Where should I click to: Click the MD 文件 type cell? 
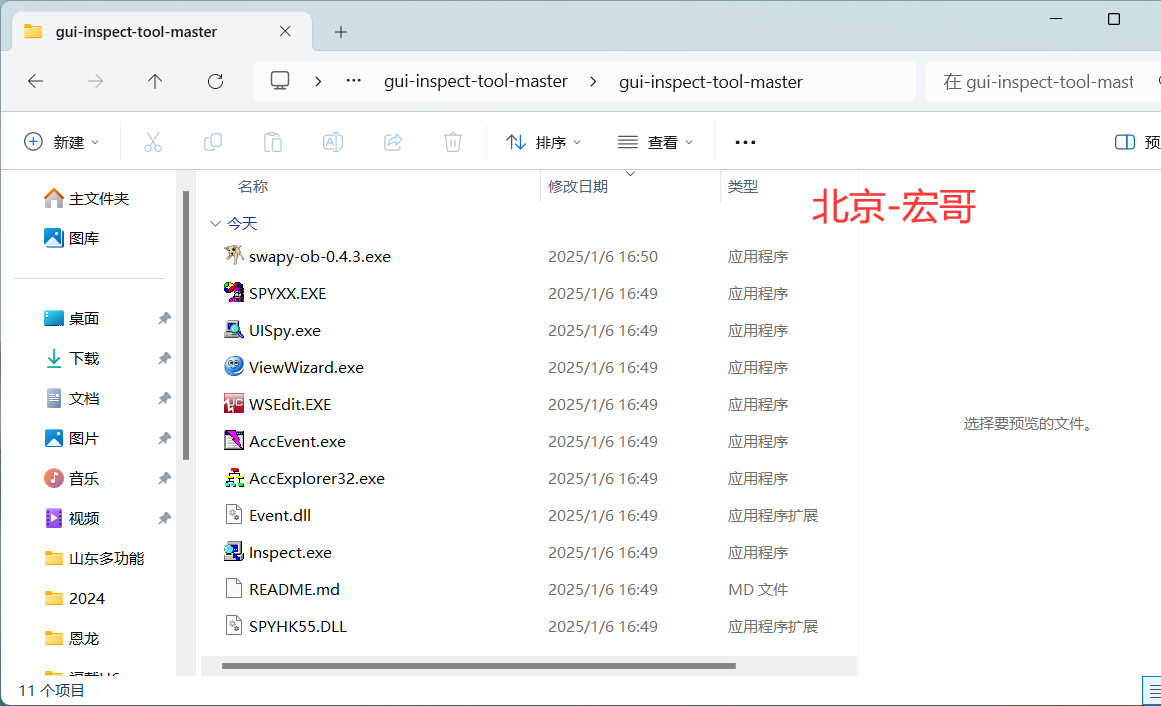pos(757,590)
